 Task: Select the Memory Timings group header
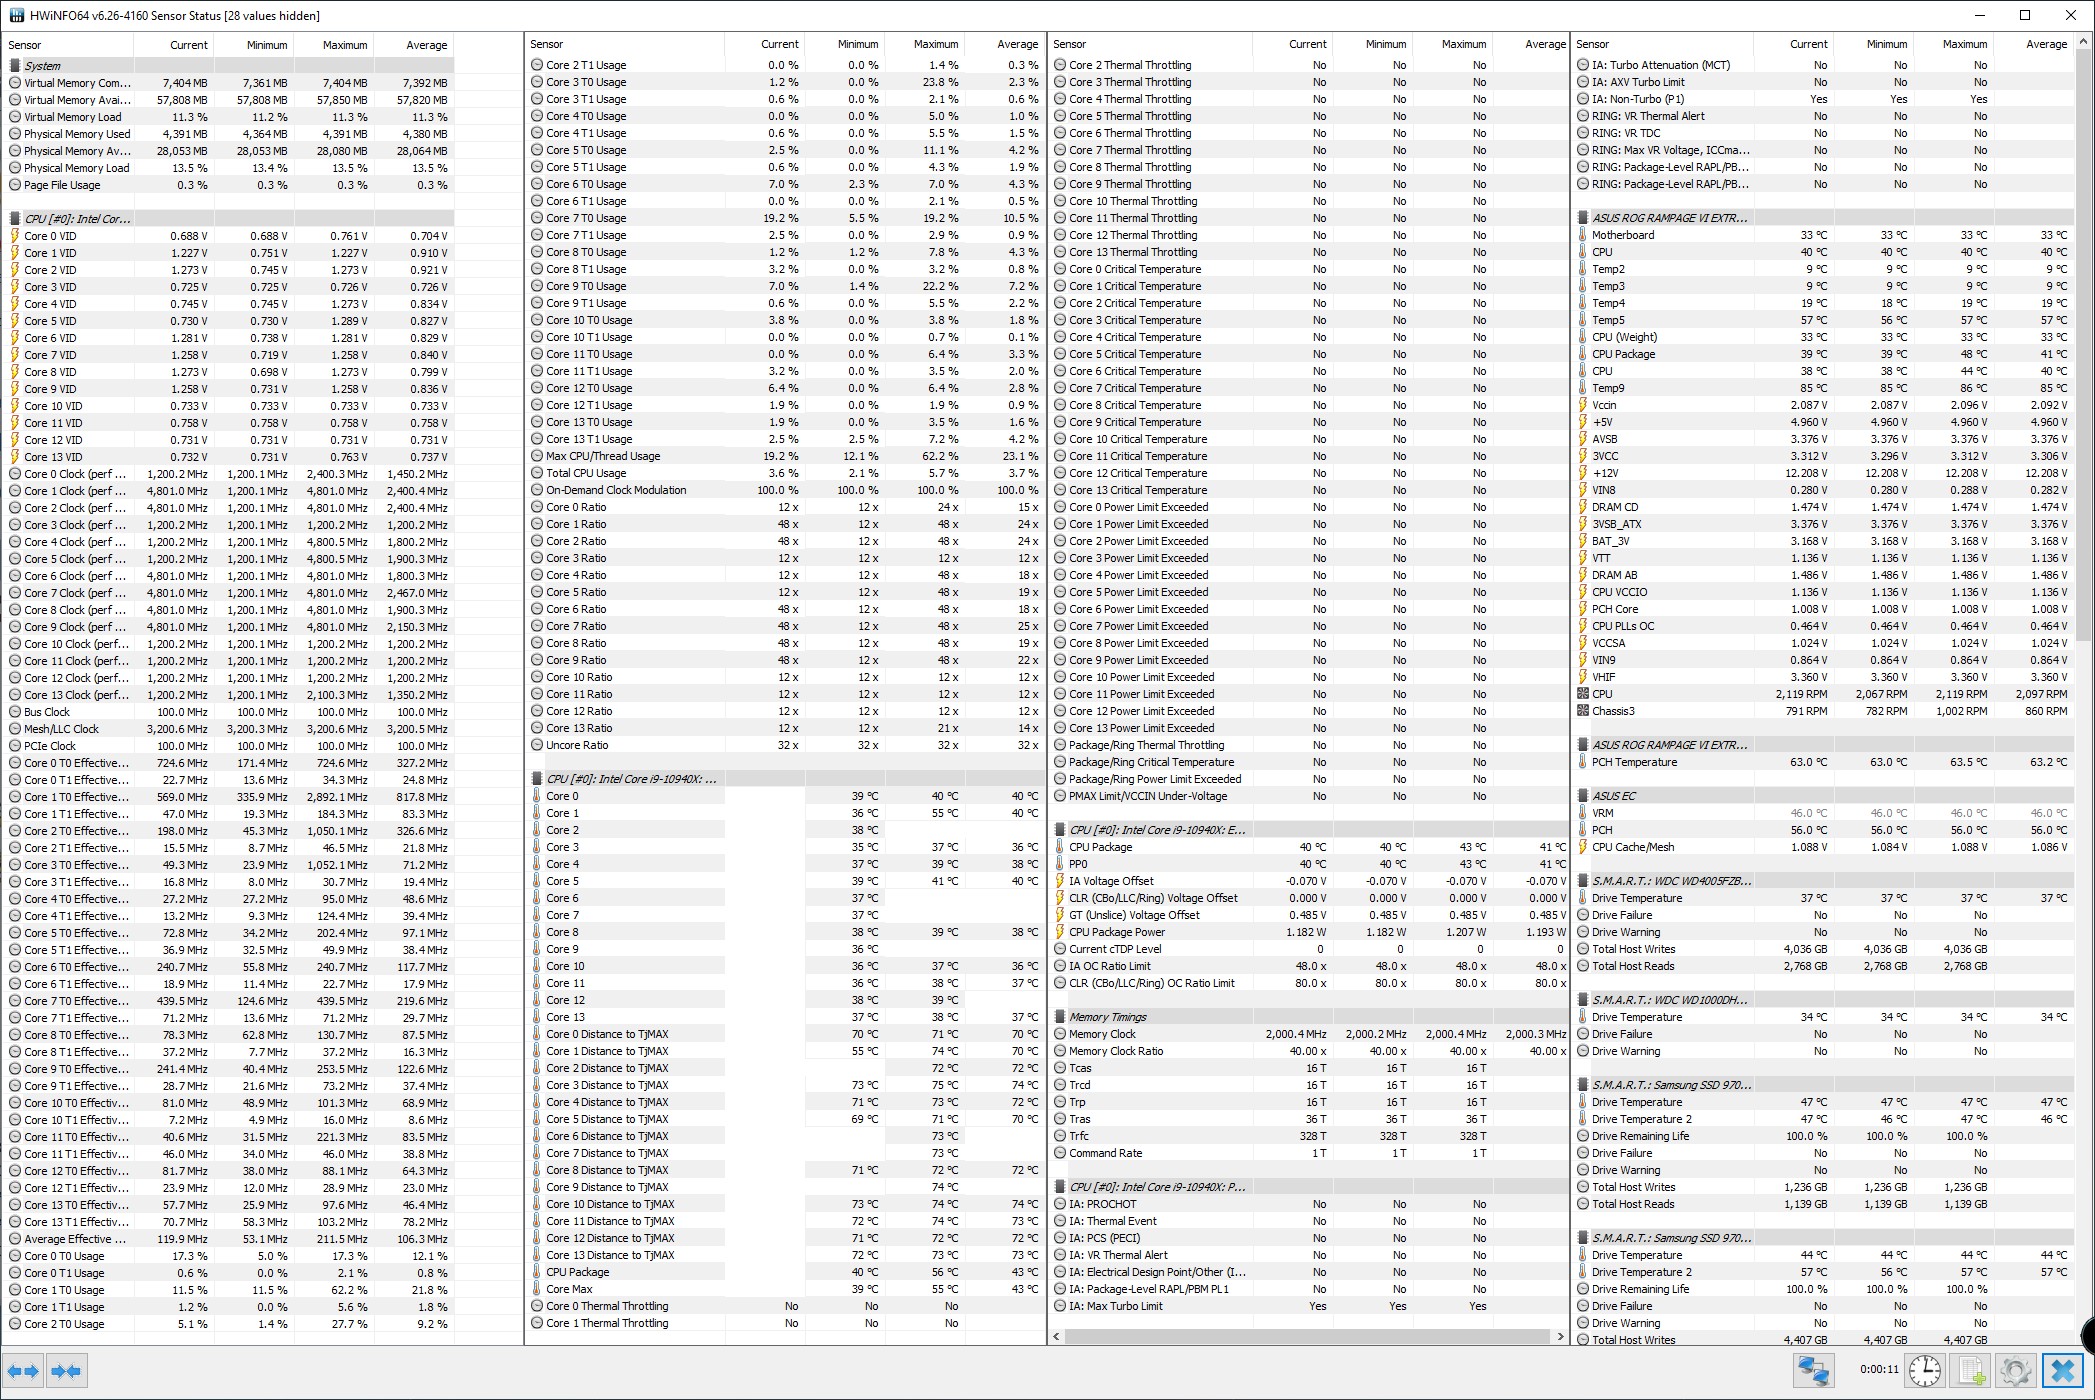pyautogui.click(x=1107, y=1017)
